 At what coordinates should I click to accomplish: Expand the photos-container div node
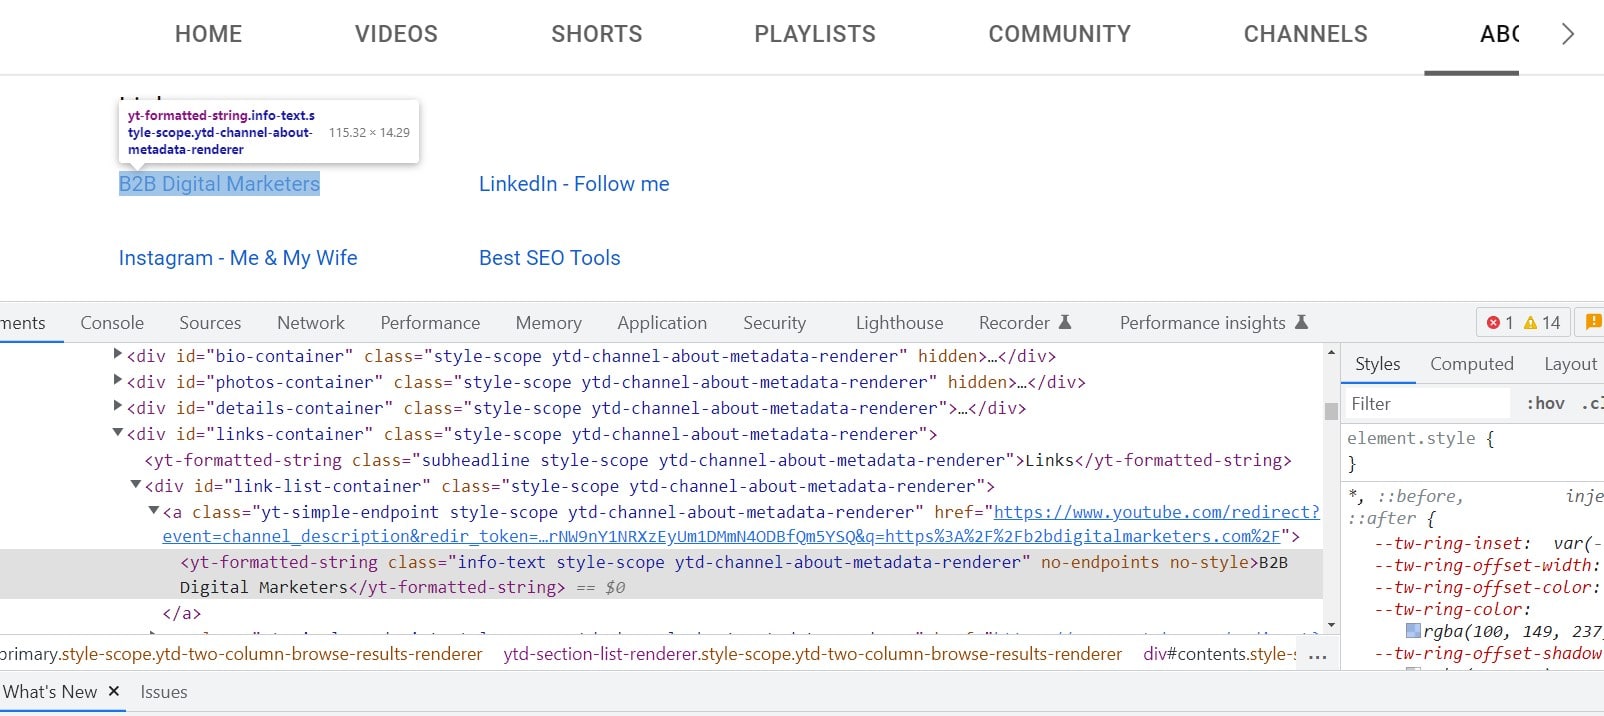pyautogui.click(x=118, y=380)
